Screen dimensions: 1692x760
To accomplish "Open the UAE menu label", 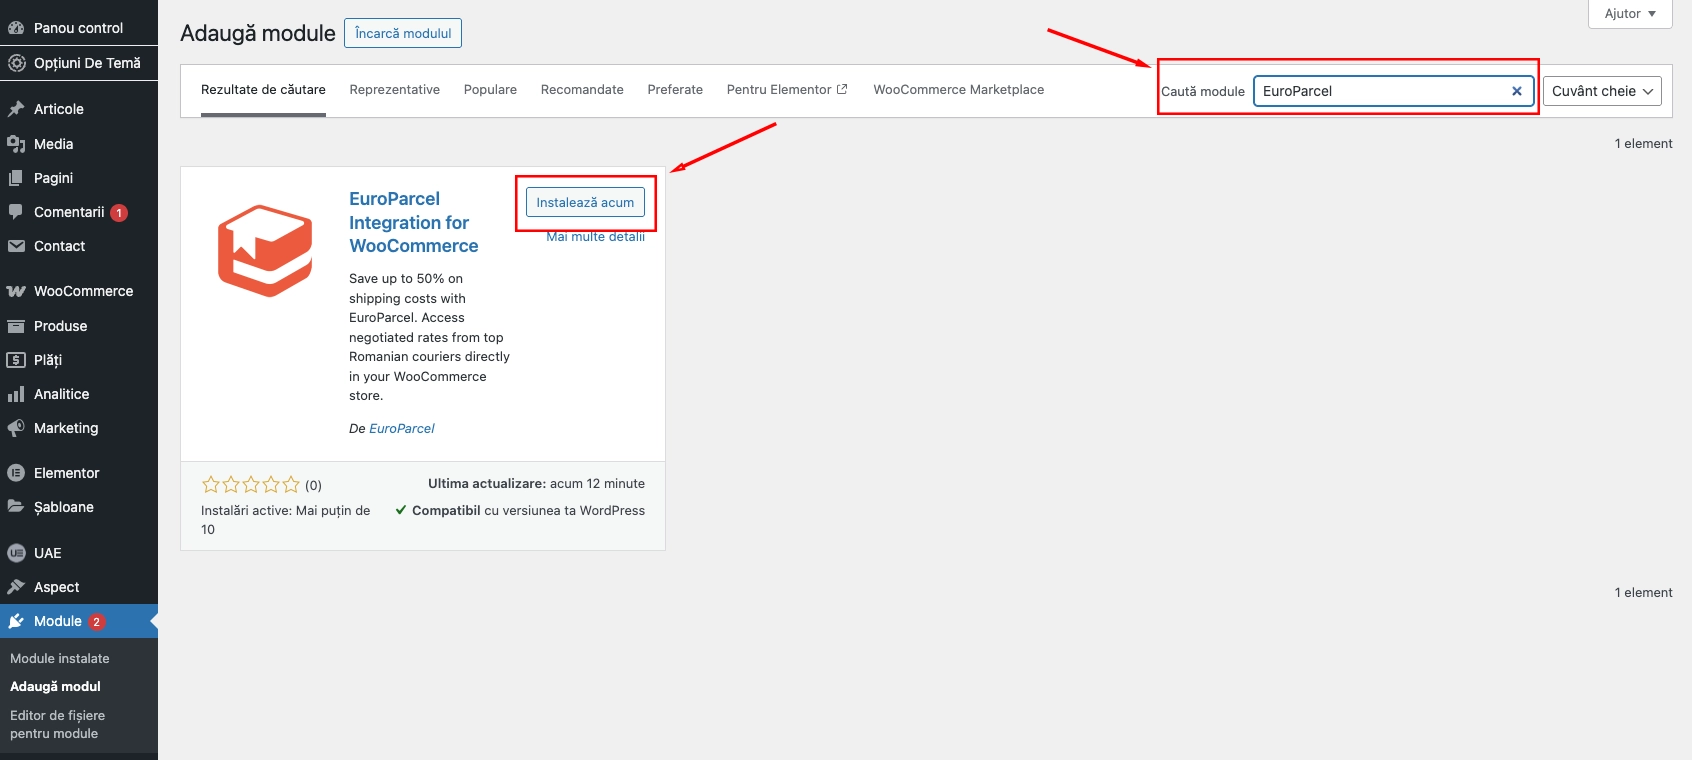I will (47, 553).
